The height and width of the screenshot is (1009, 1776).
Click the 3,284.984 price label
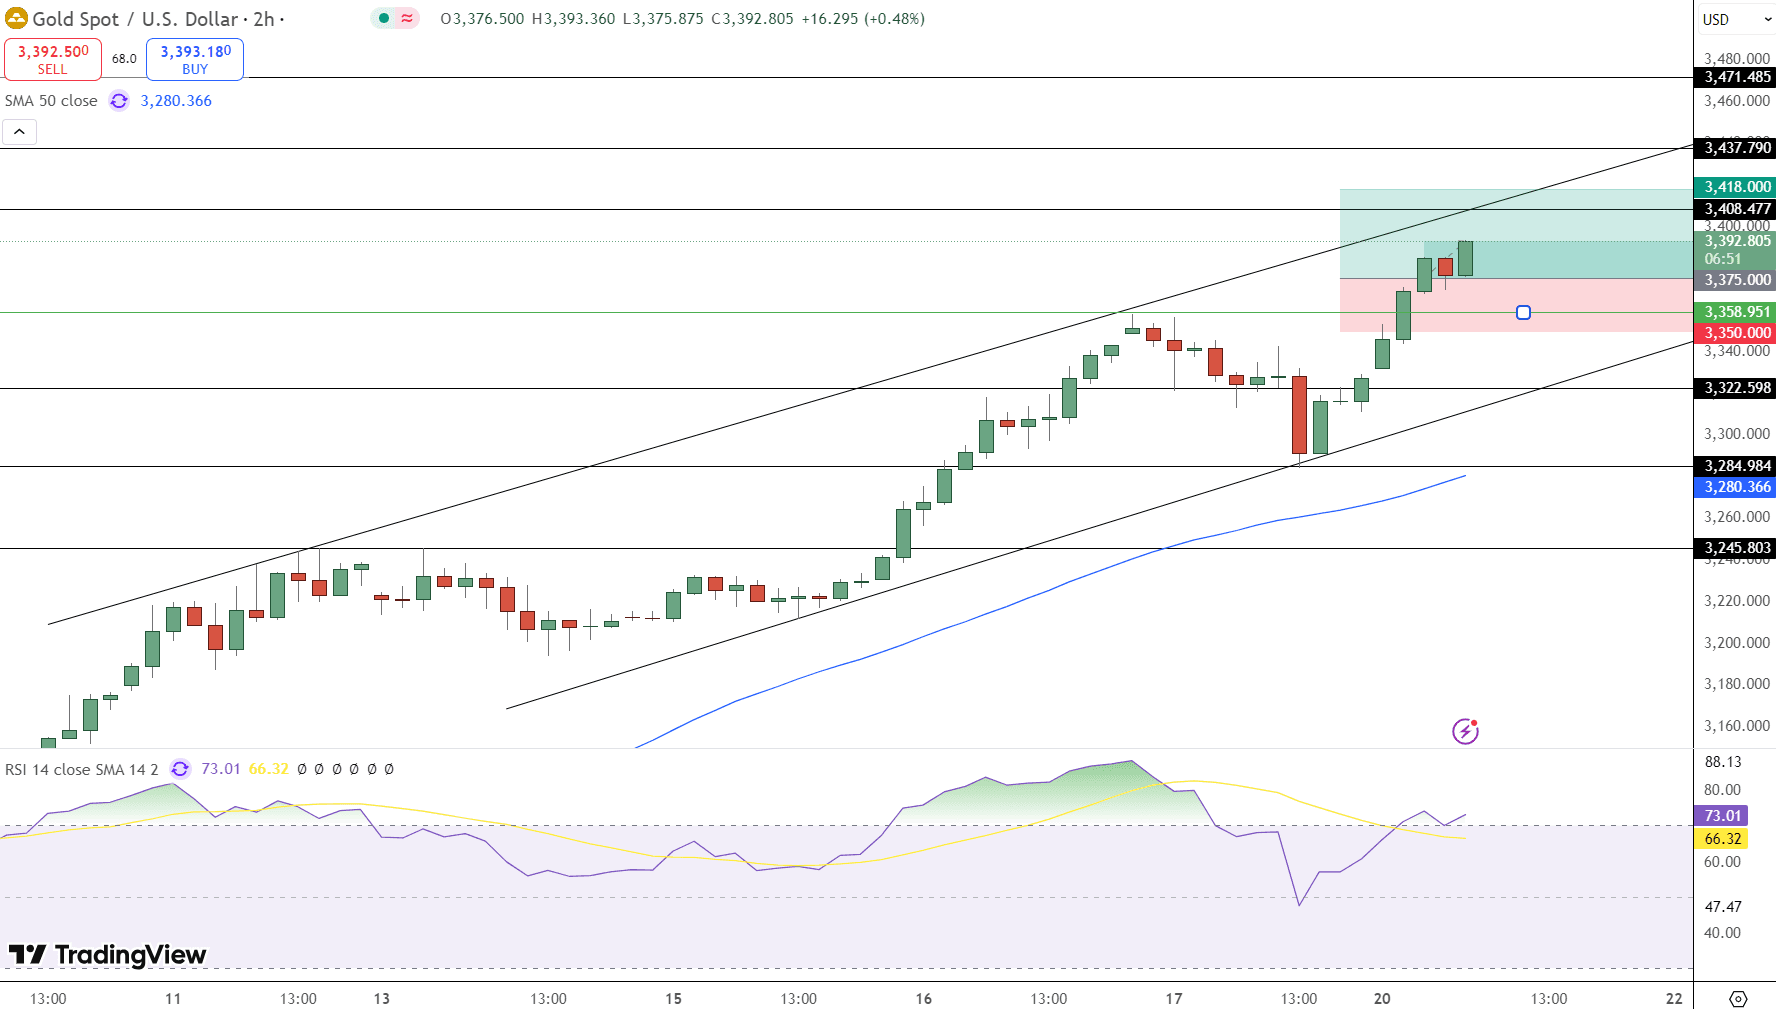click(1735, 466)
